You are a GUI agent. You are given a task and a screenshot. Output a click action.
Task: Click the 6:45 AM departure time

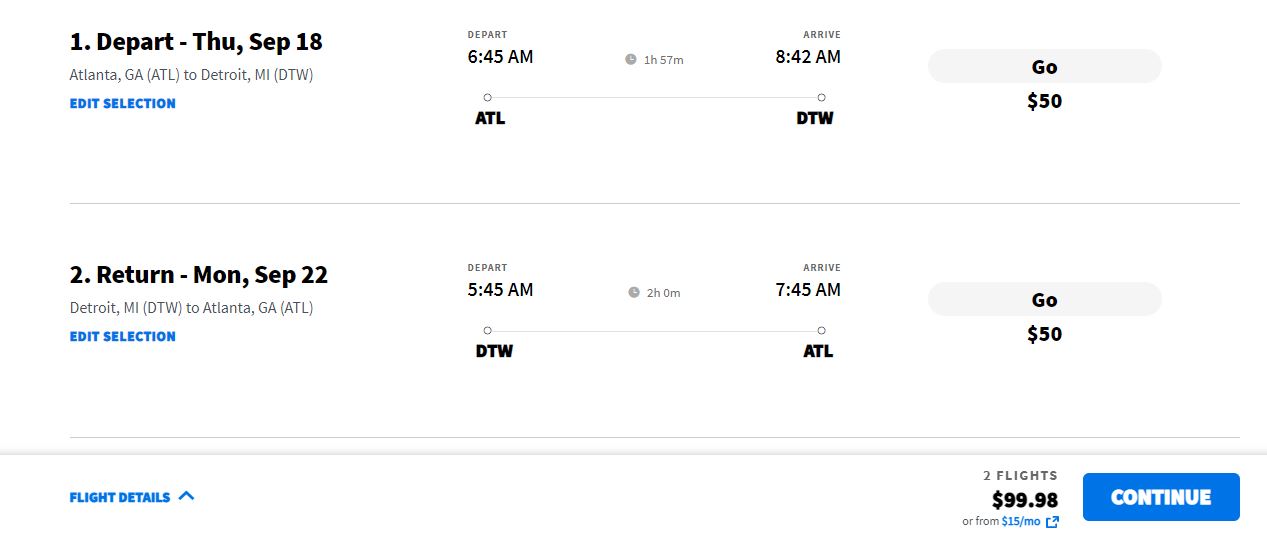coord(500,57)
